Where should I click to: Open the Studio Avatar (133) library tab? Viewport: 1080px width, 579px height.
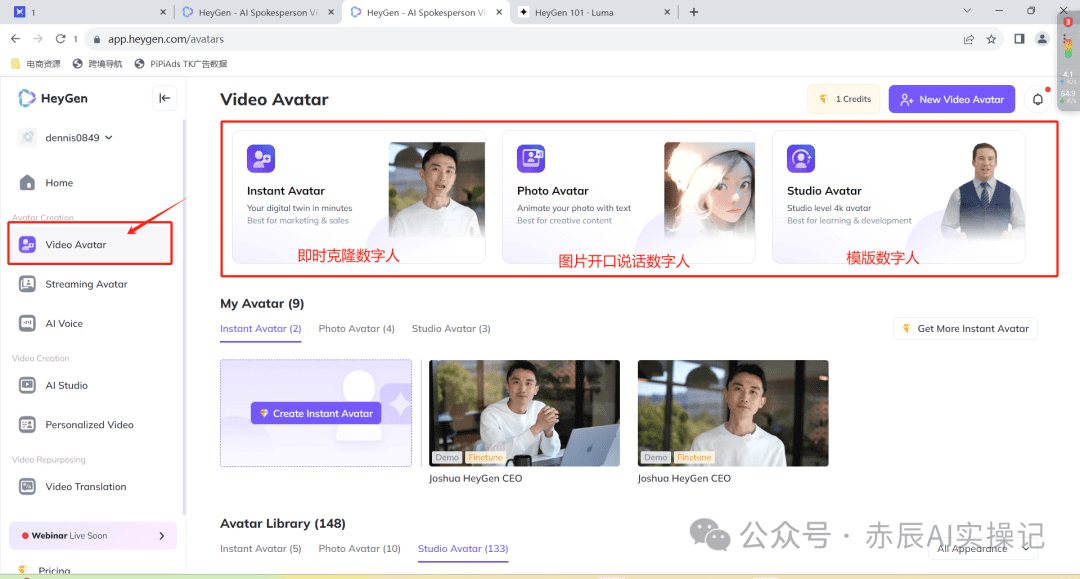pos(462,548)
